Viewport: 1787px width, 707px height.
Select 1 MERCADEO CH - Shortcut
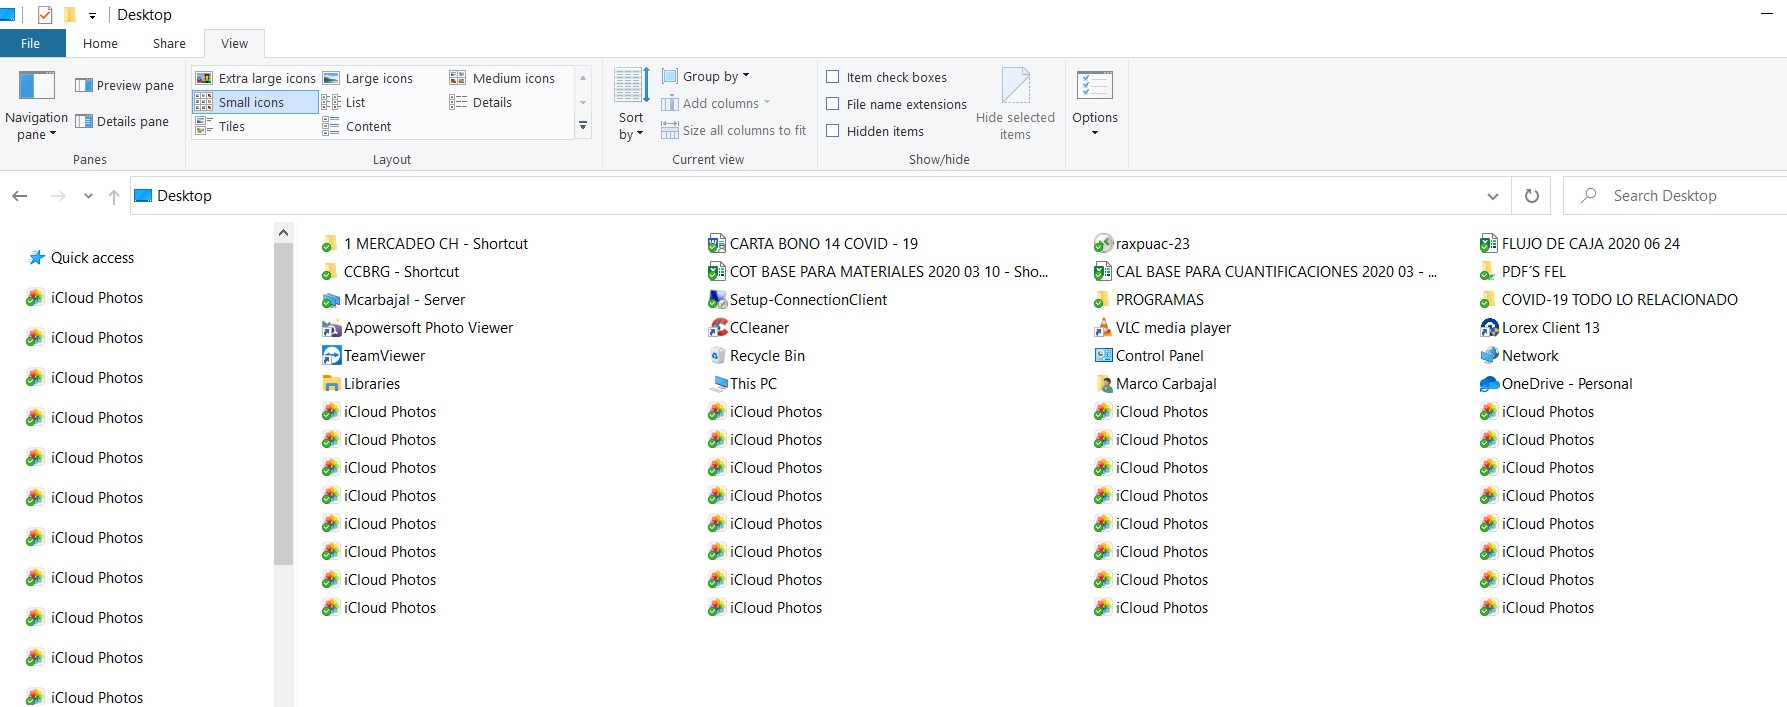coord(424,243)
